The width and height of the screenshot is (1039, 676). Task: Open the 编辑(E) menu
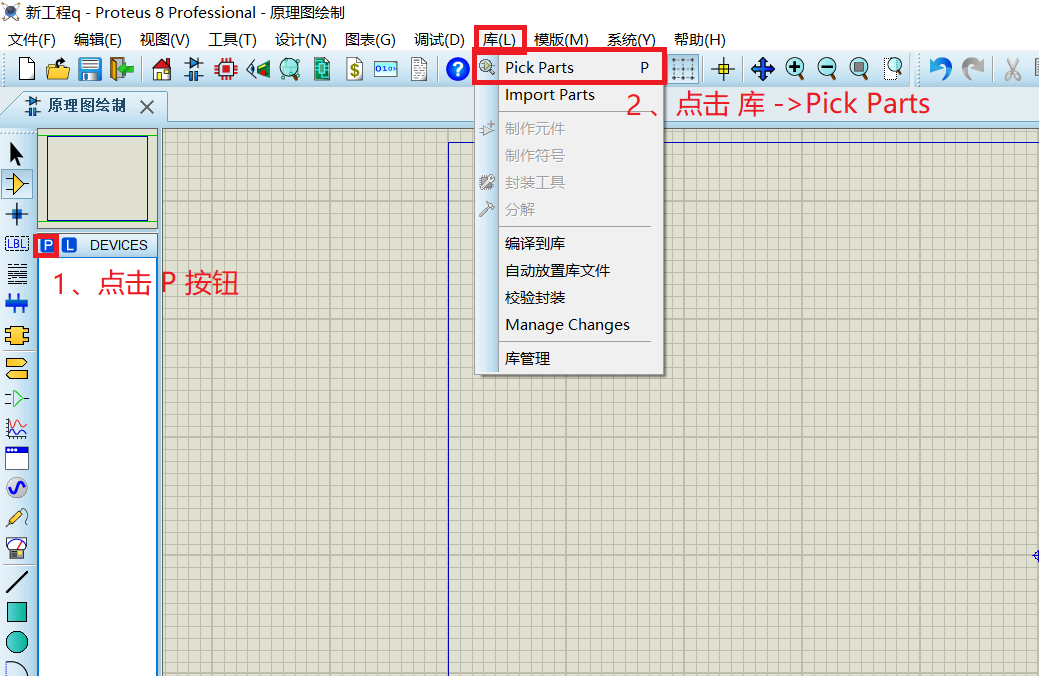click(x=97, y=40)
